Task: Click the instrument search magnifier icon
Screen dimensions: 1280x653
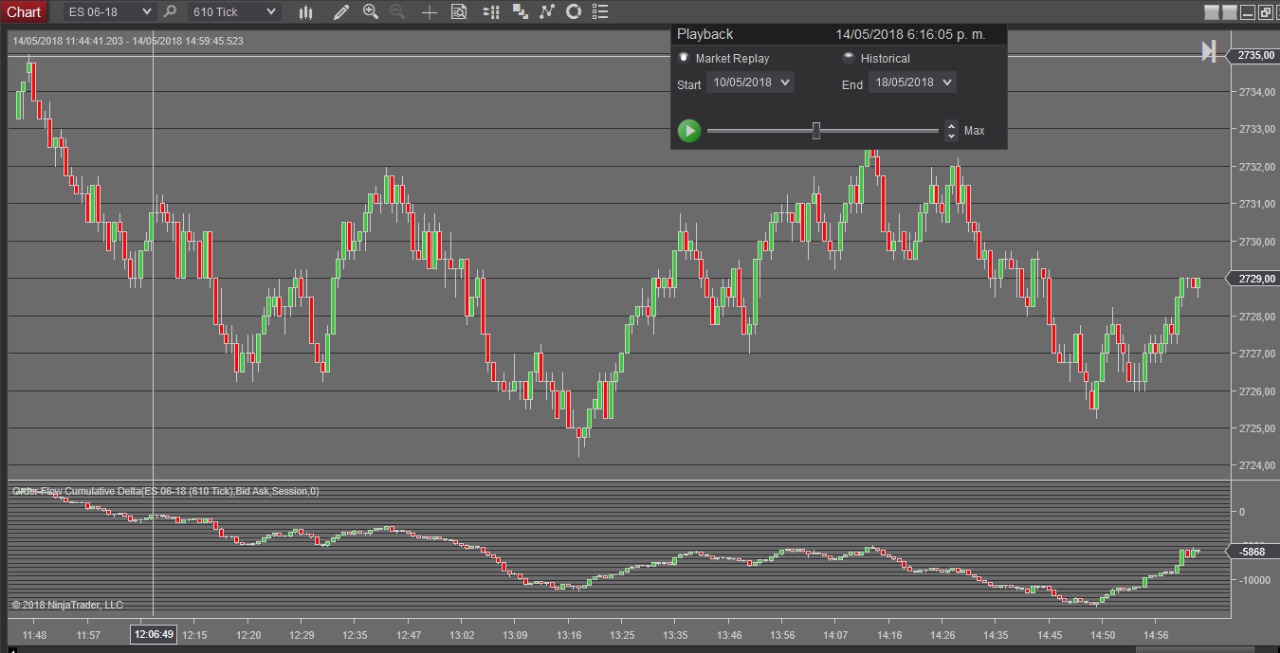Action: (170, 12)
